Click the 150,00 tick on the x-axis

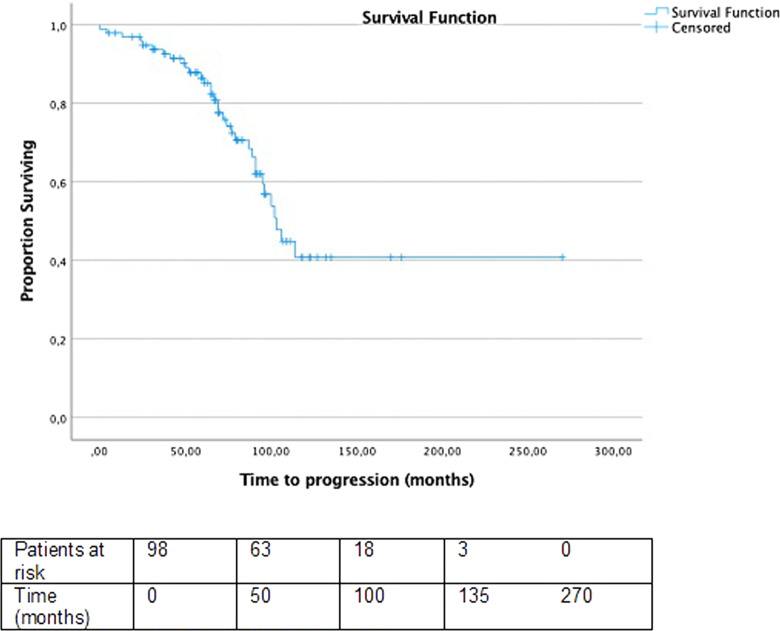coord(357,451)
